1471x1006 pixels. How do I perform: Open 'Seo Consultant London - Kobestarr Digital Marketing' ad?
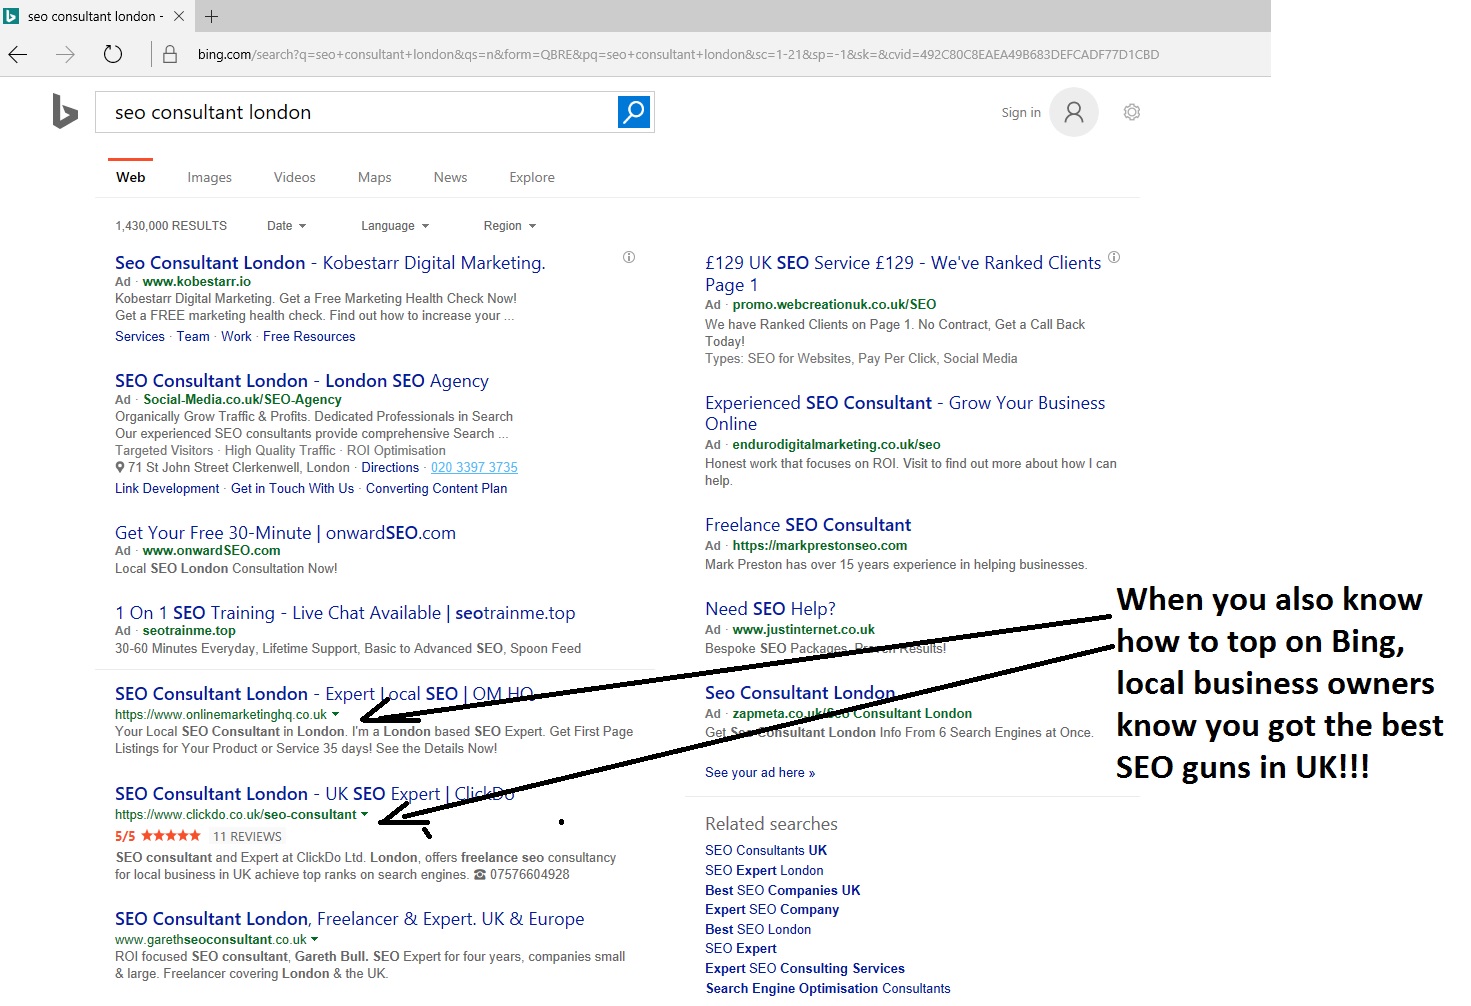click(x=330, y=263)
